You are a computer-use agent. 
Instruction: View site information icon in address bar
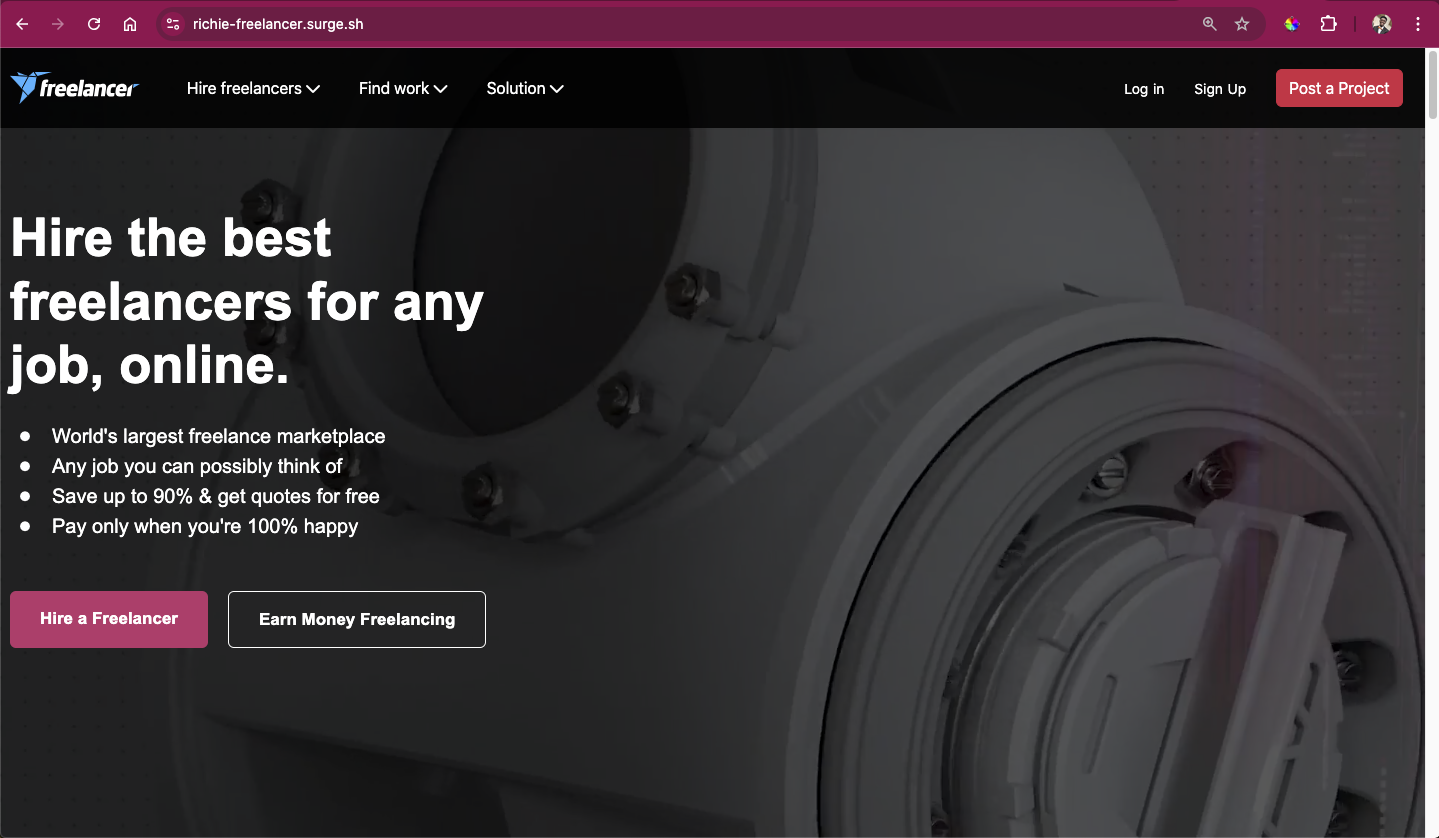click(x=173, y=24)
